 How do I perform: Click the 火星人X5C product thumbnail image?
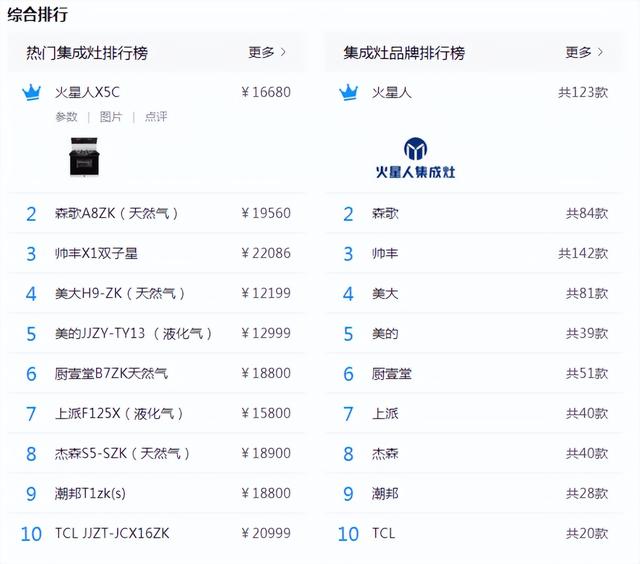coord(85,158)
